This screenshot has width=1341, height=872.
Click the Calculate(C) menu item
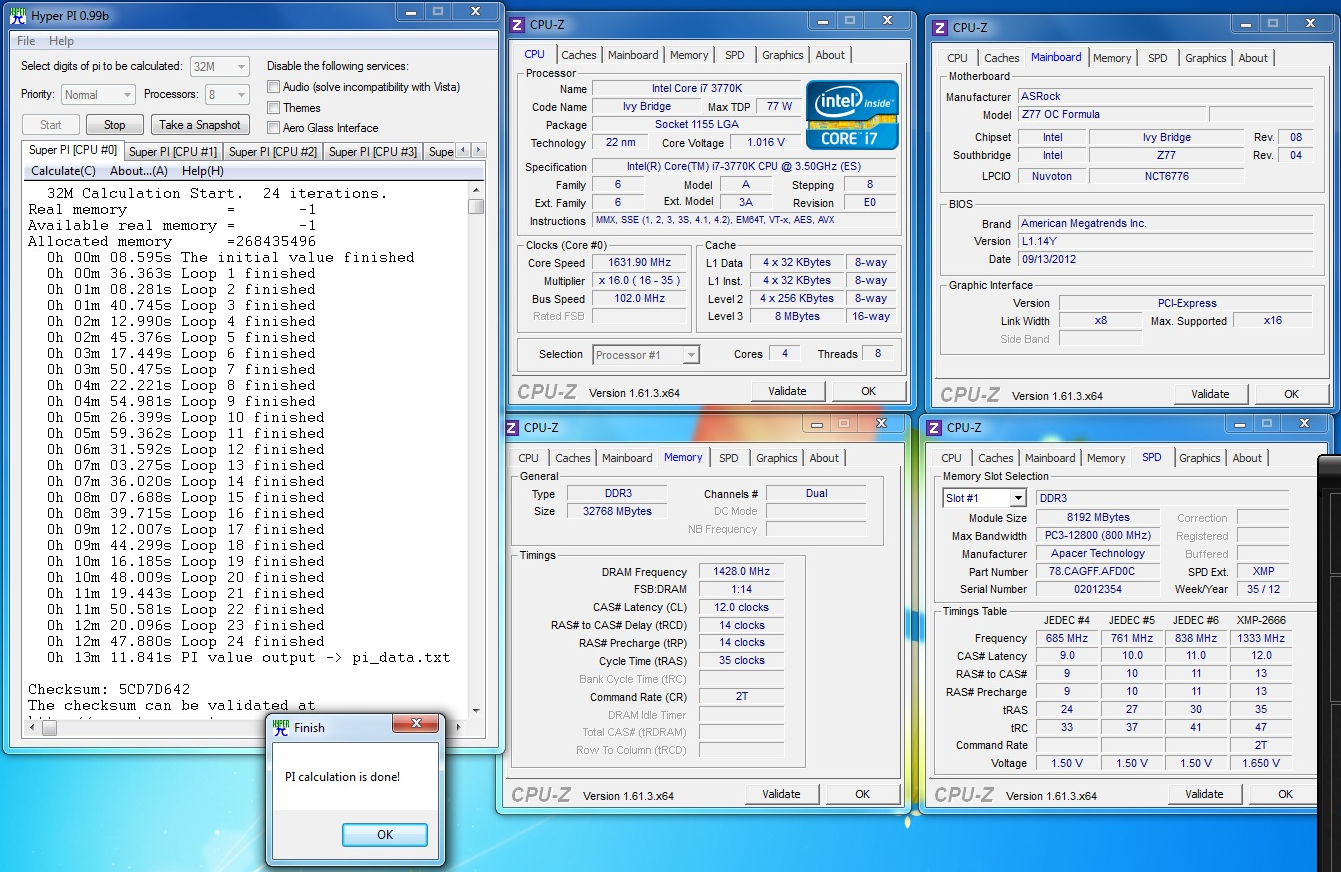[x=63, y=171]
